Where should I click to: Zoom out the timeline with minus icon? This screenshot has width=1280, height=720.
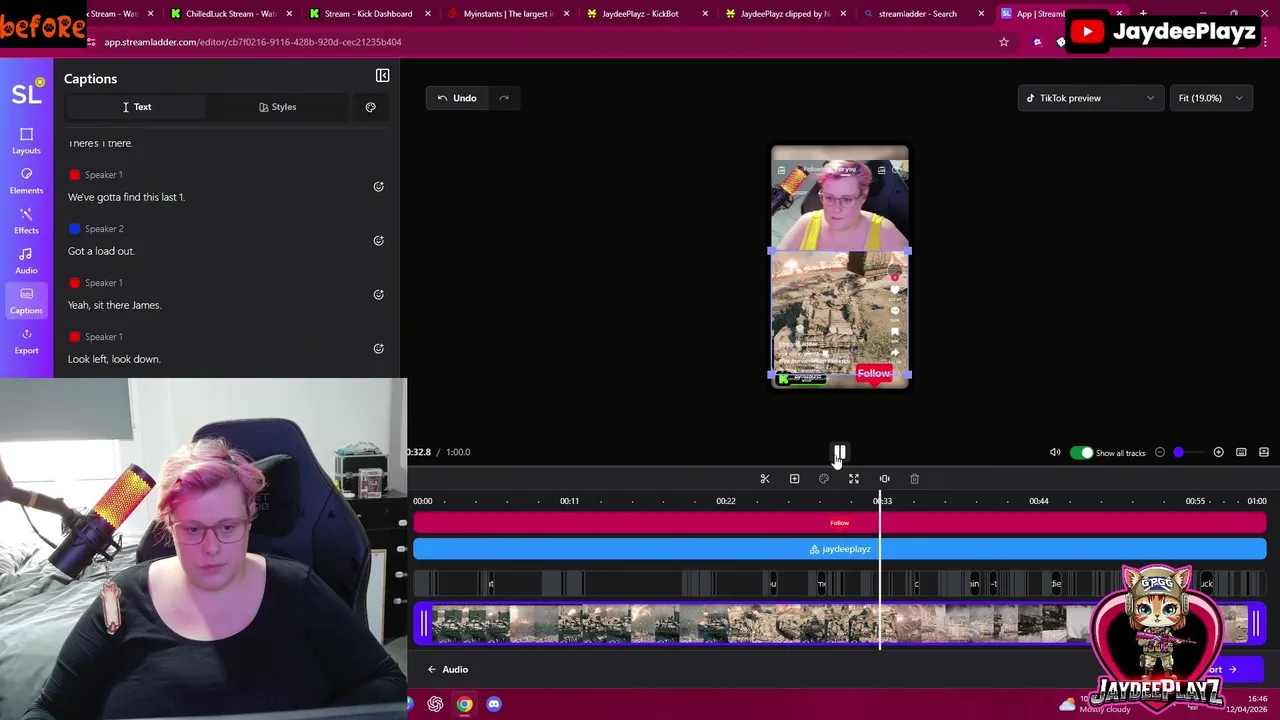point(1160,453)
